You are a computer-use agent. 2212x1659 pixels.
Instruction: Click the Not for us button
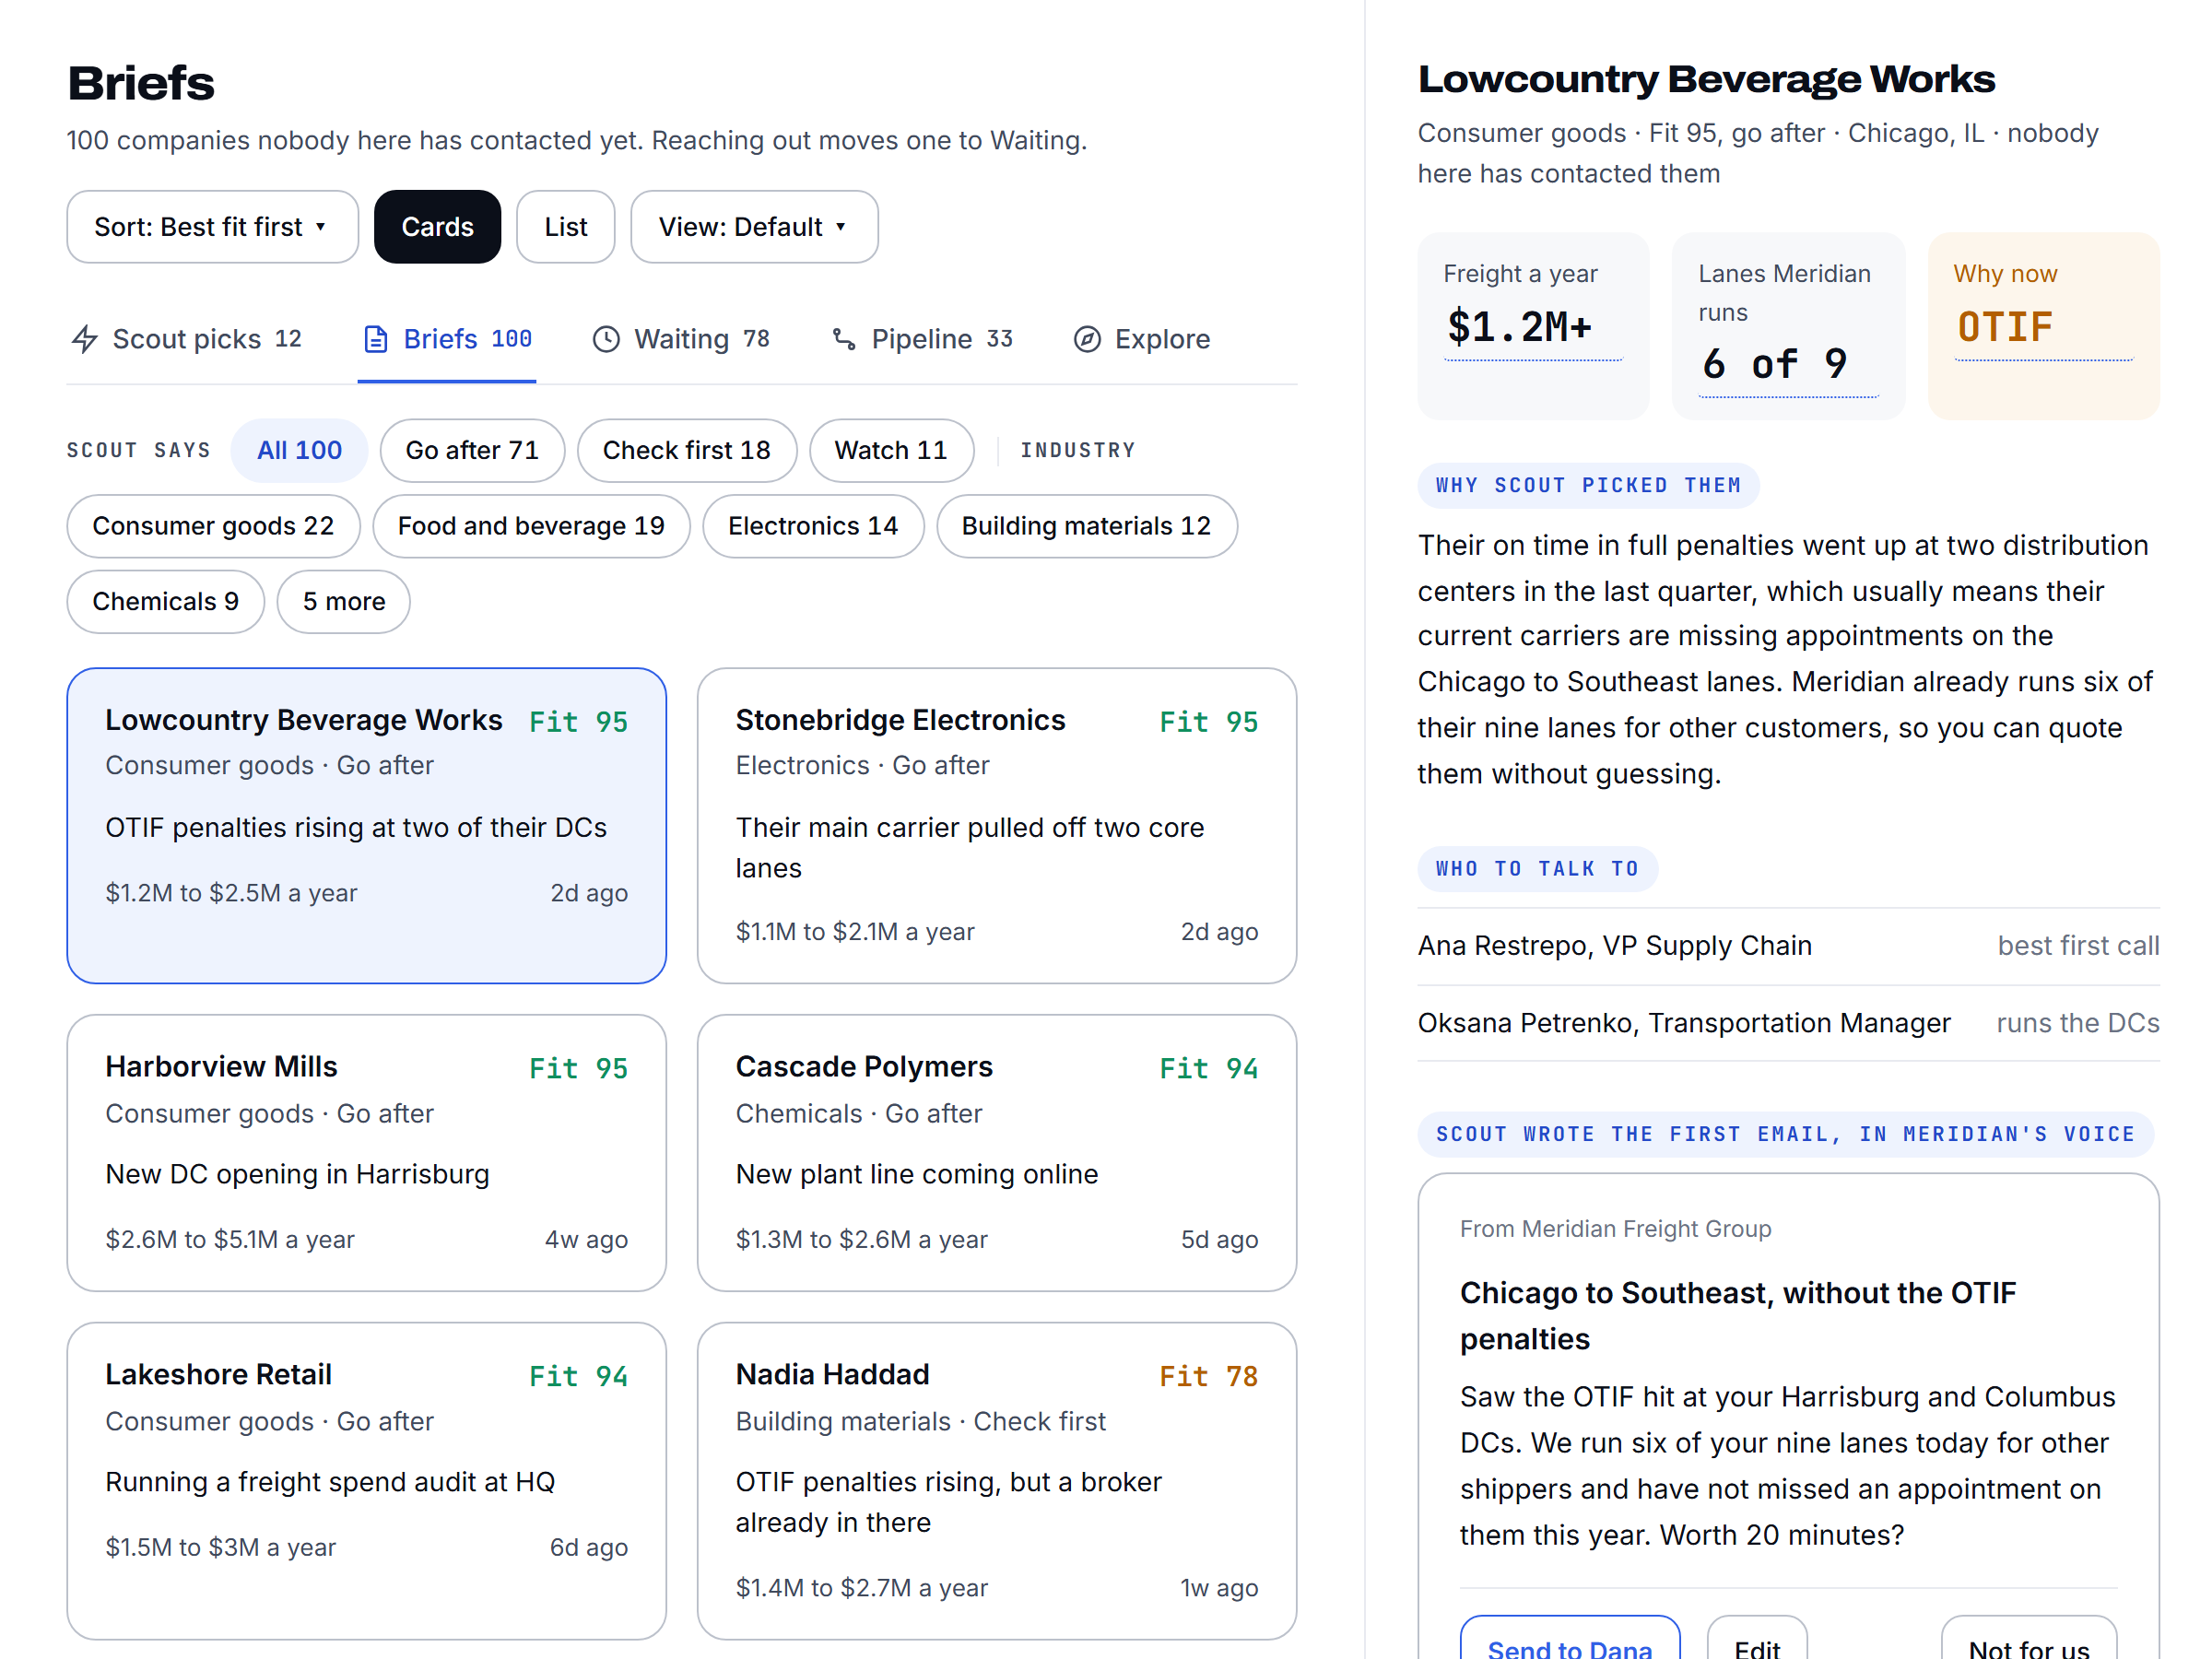coord(2028,1640)
